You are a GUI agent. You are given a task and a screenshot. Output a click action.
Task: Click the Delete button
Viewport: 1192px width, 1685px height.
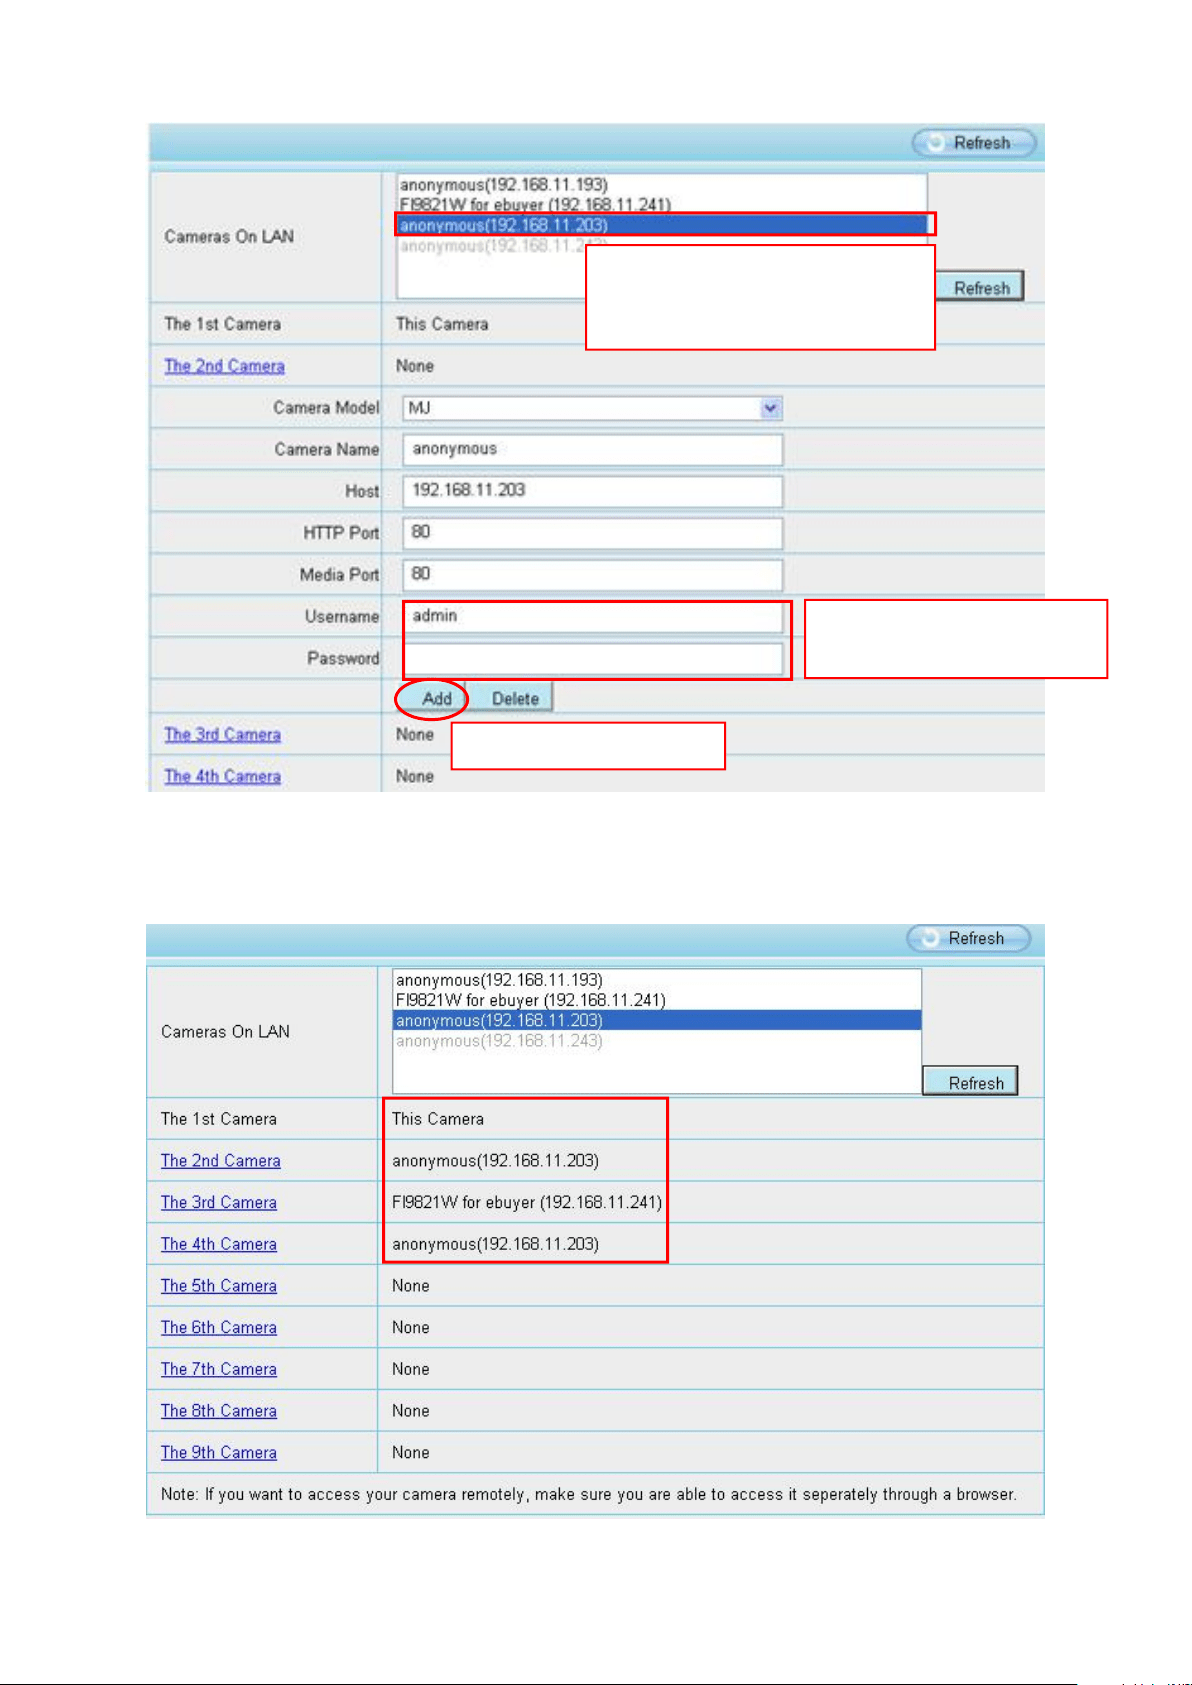pyautogui.click(x=510, y=698)
